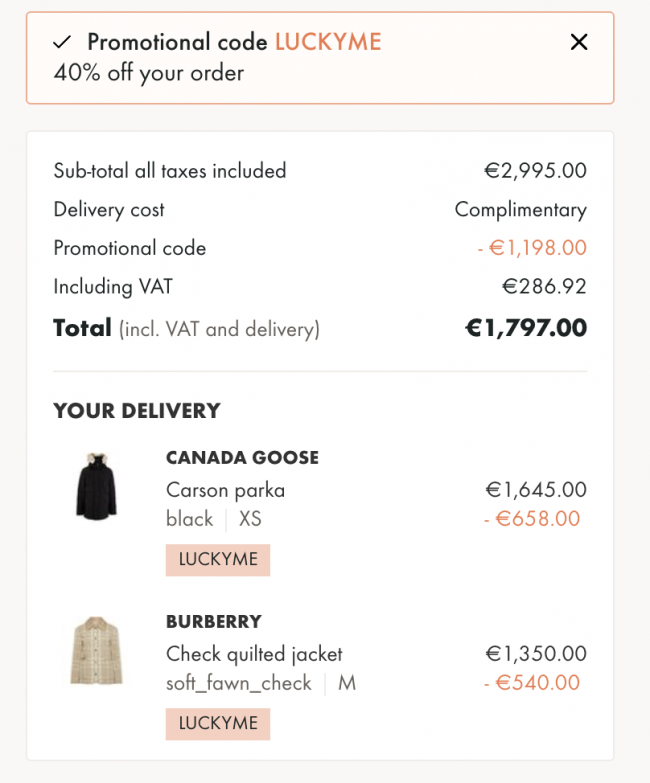This screenshot has width=650, height=783.
Task: Remove the LUCKYME promotional code with X
Action: [579, 42]
